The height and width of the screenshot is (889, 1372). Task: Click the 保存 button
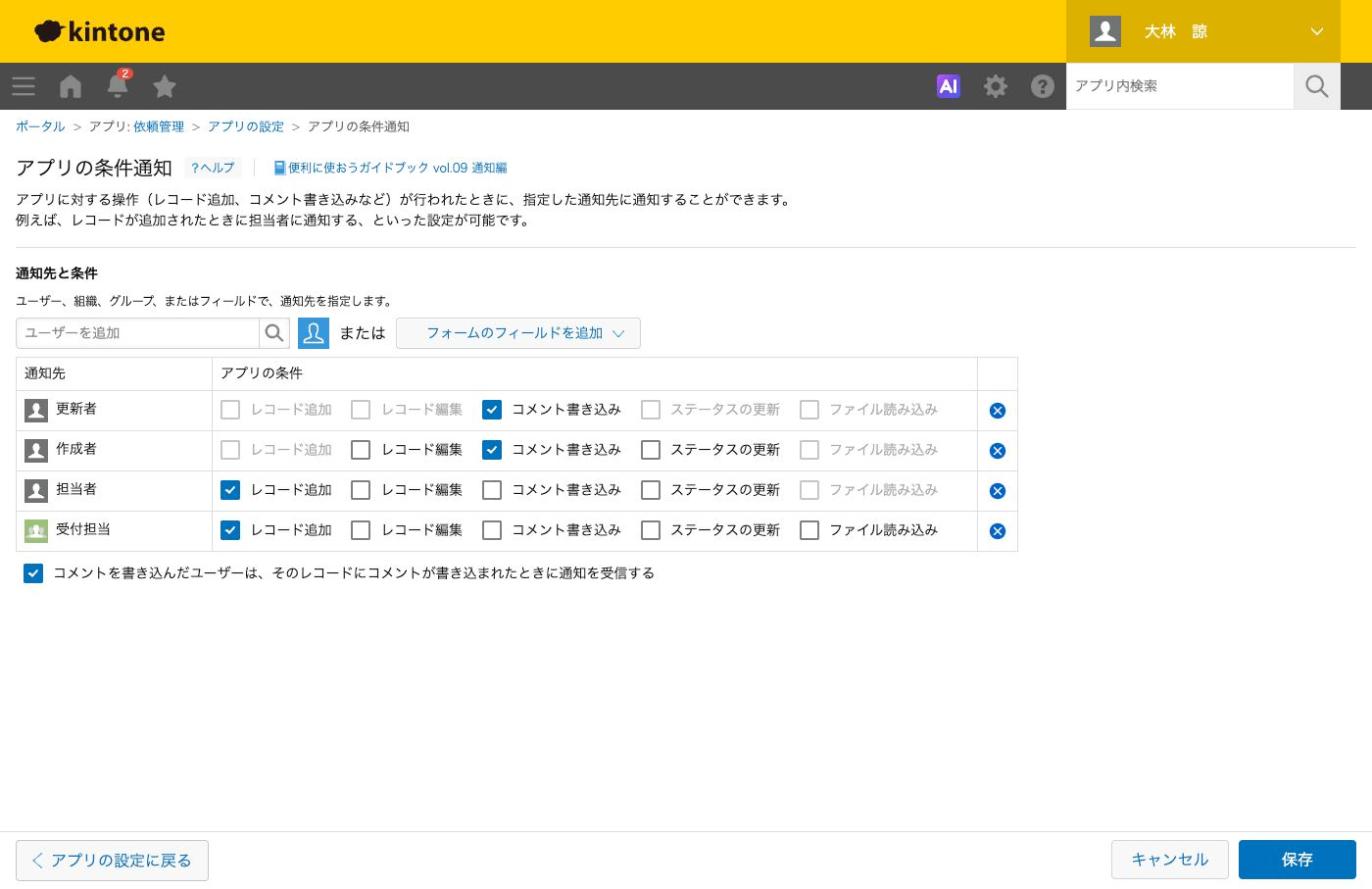click(x=1297, y=859)
